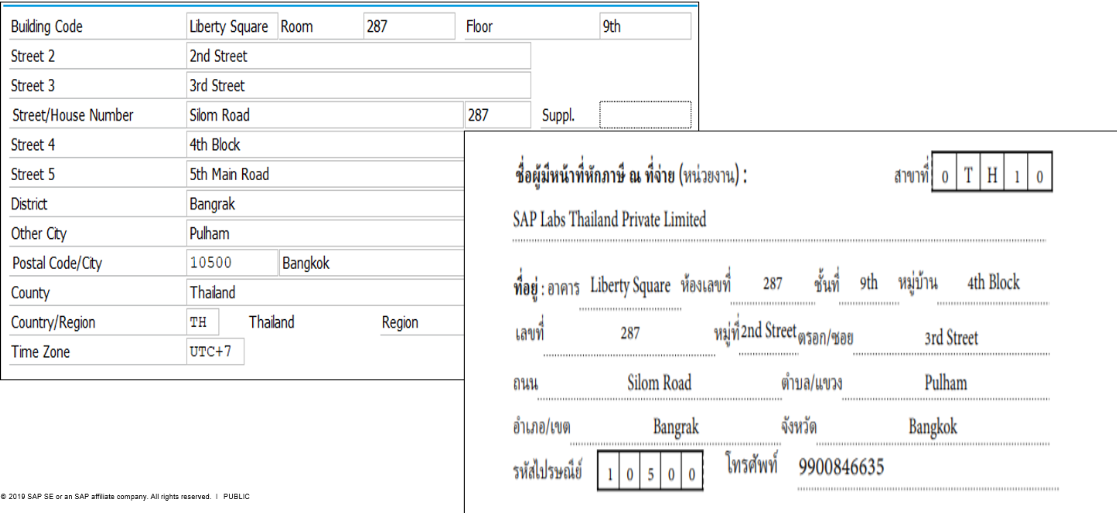The image size is (1117, 524).
Task: Click the Thailand text next to TH code
Action: [271, 323]
